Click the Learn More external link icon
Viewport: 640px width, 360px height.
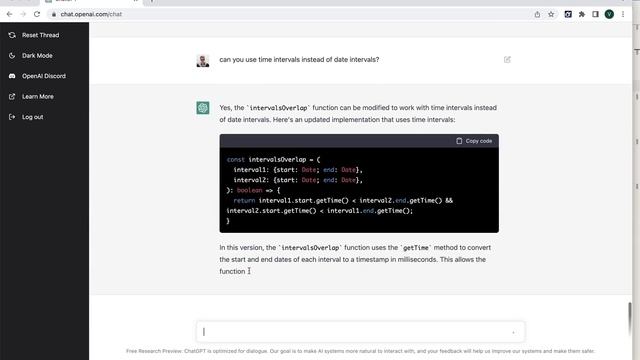point(12,96)
